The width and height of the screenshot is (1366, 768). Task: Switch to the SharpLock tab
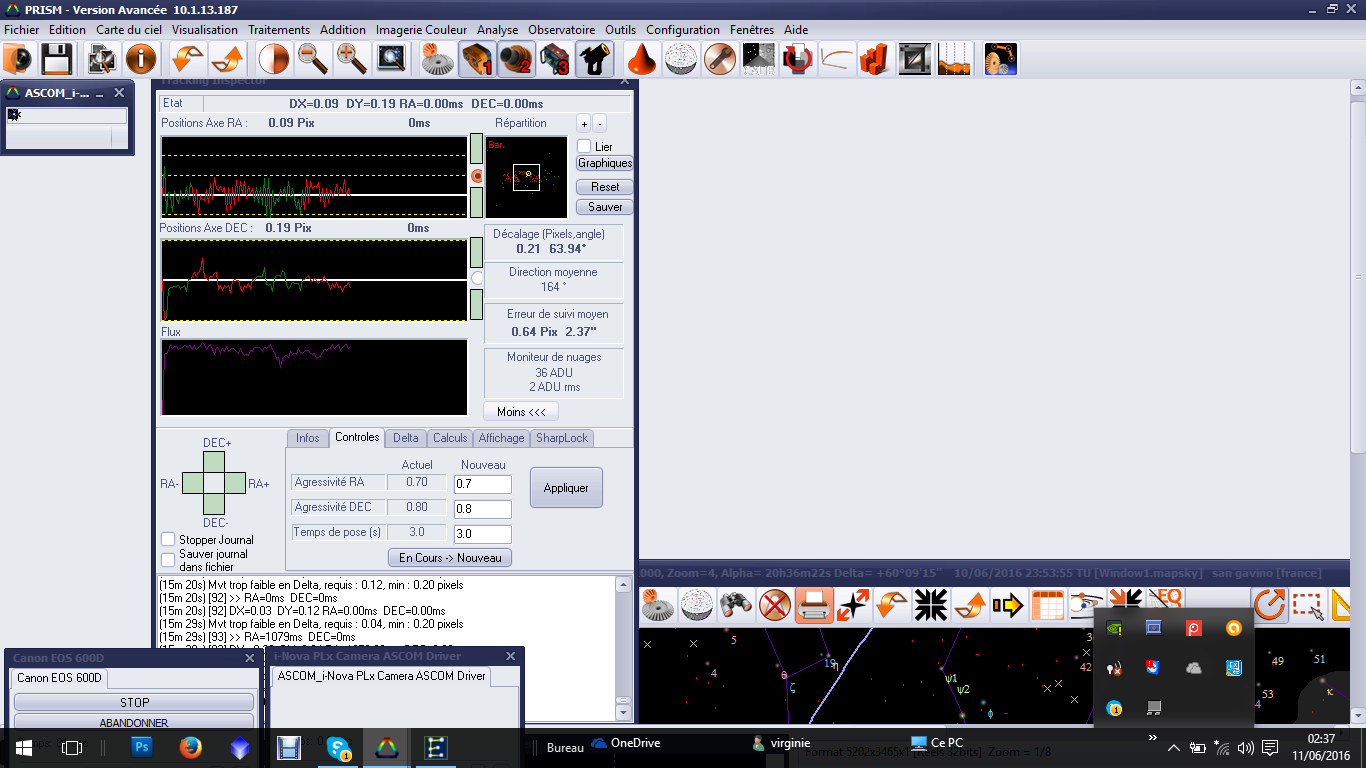tap(563, 438)
